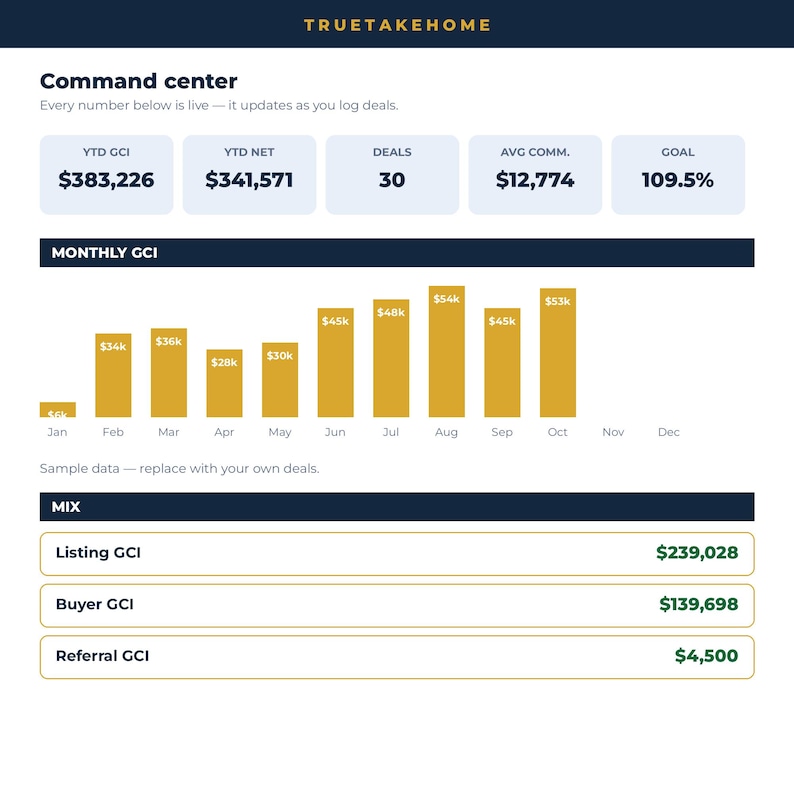Select the Aug axis label

(x=446, y=432)
